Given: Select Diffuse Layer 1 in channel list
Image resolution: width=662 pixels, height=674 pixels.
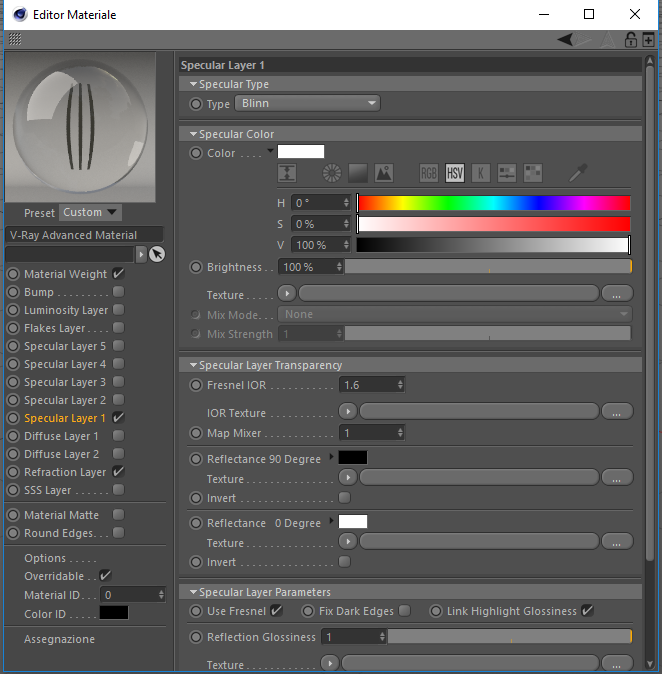Looking at the screenshot, I should [x=61, y=436].
